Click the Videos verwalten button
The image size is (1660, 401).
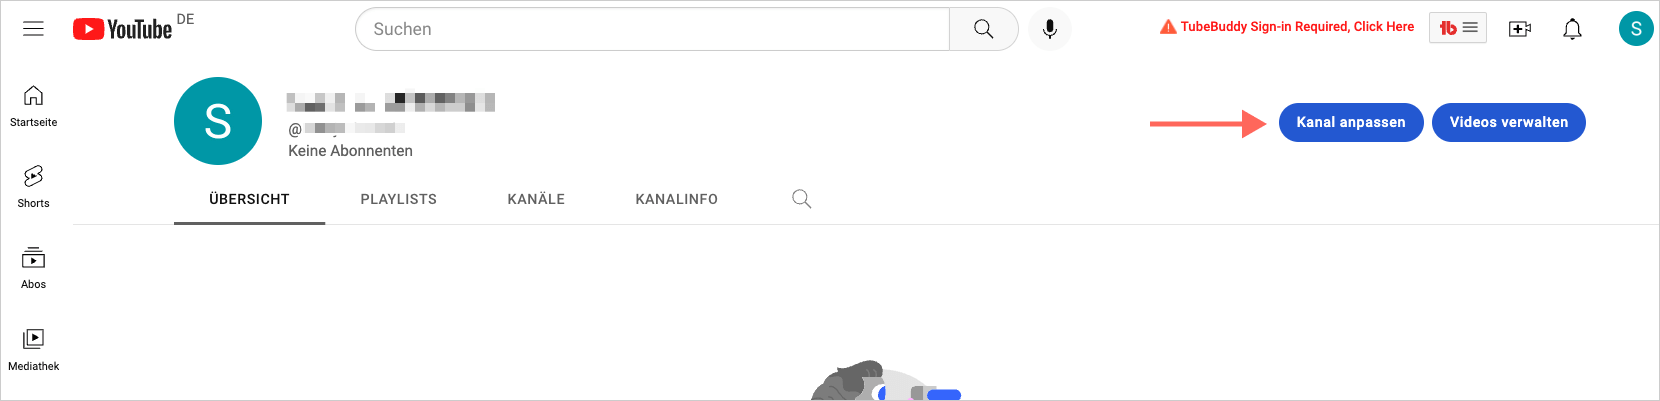click(1509, 122)
